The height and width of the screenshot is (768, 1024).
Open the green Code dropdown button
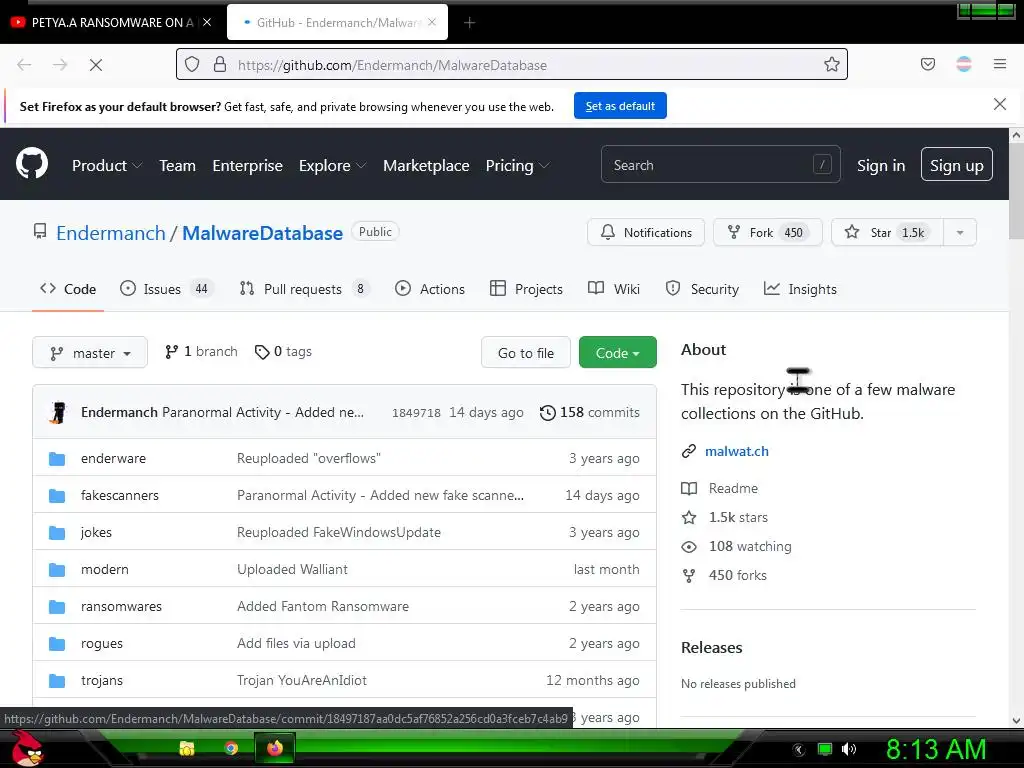[617, 353]
